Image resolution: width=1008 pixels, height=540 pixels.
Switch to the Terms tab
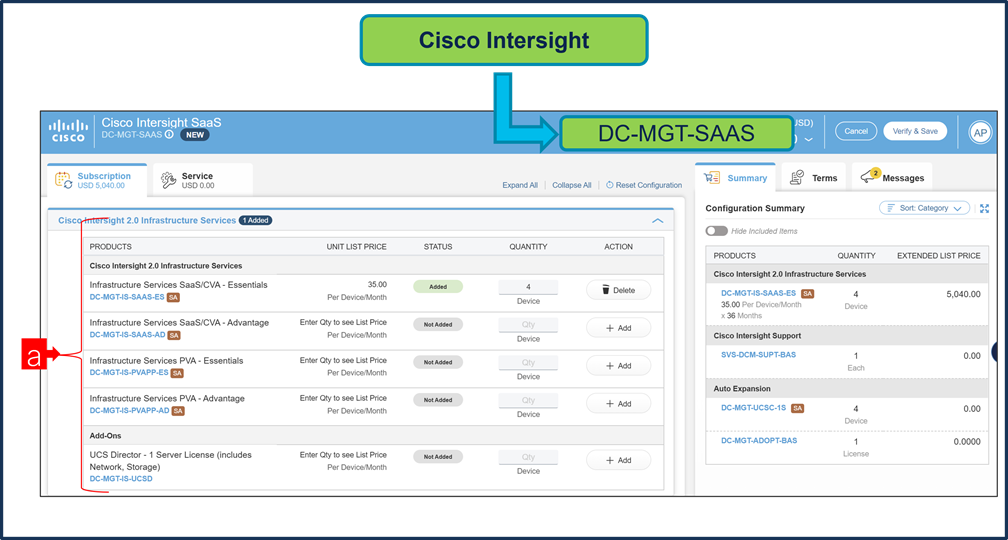point(814,178)
